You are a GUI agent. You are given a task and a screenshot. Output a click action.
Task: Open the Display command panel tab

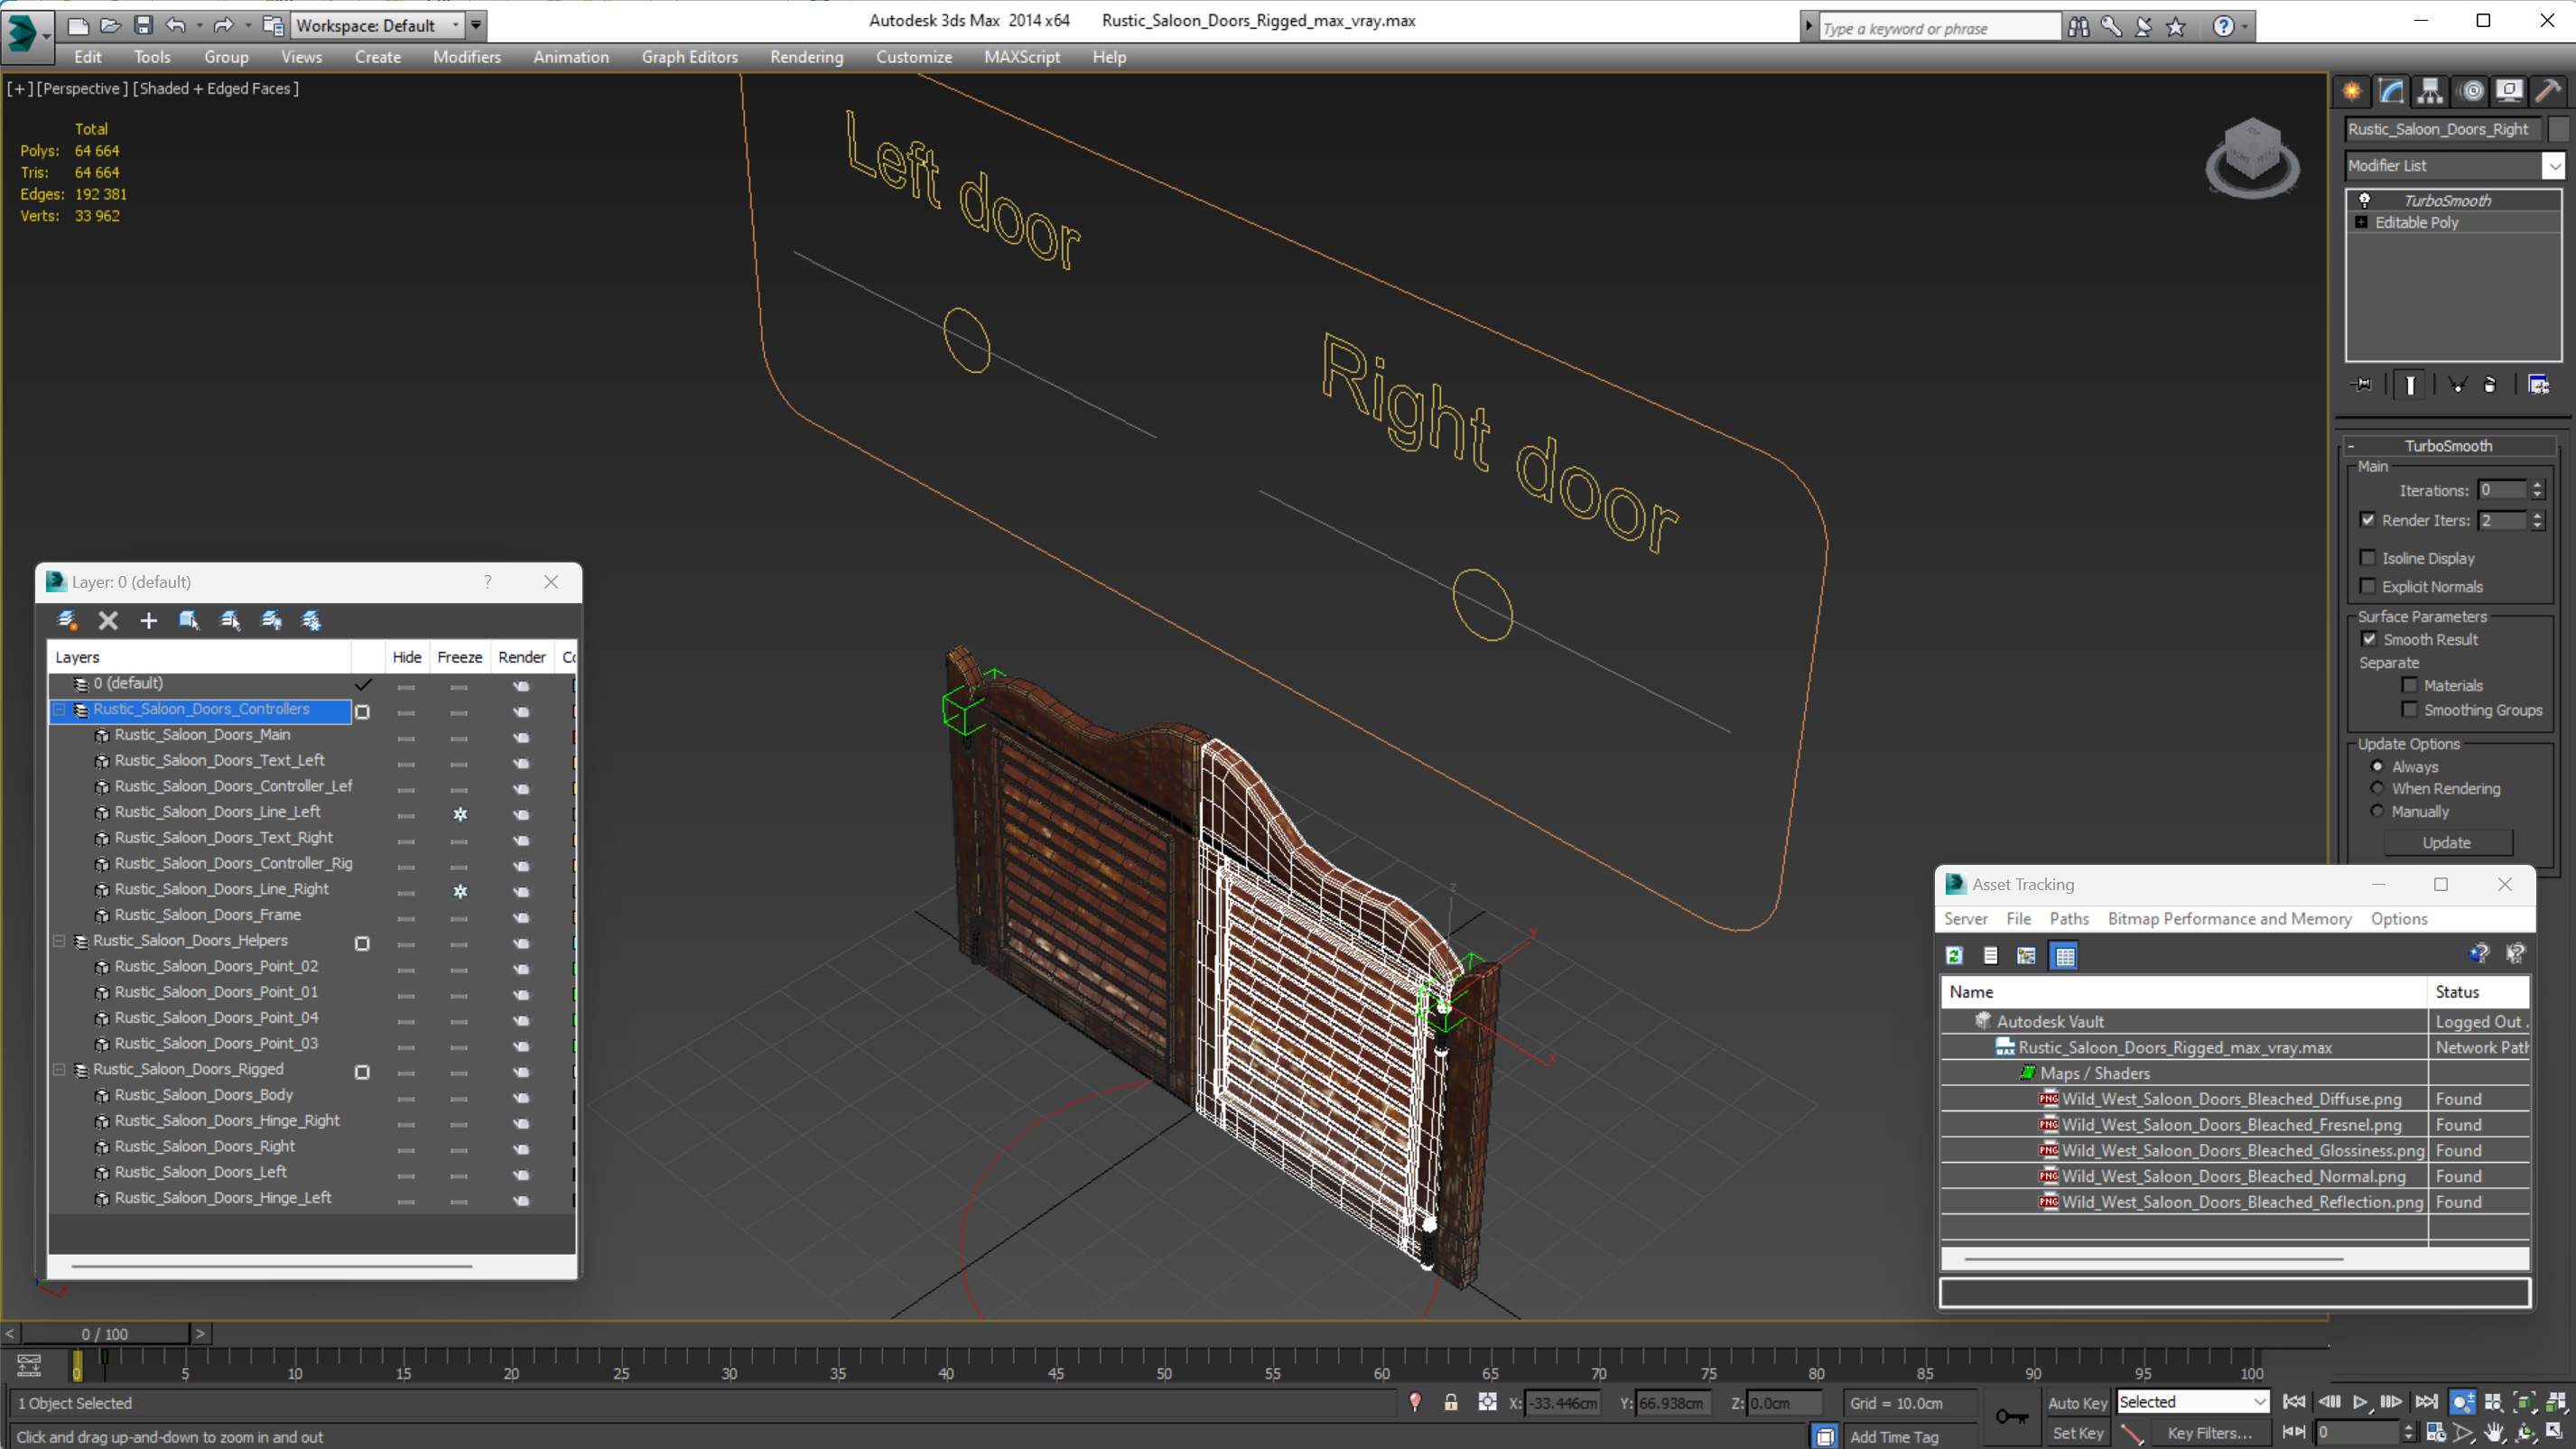pos(2509,91)
